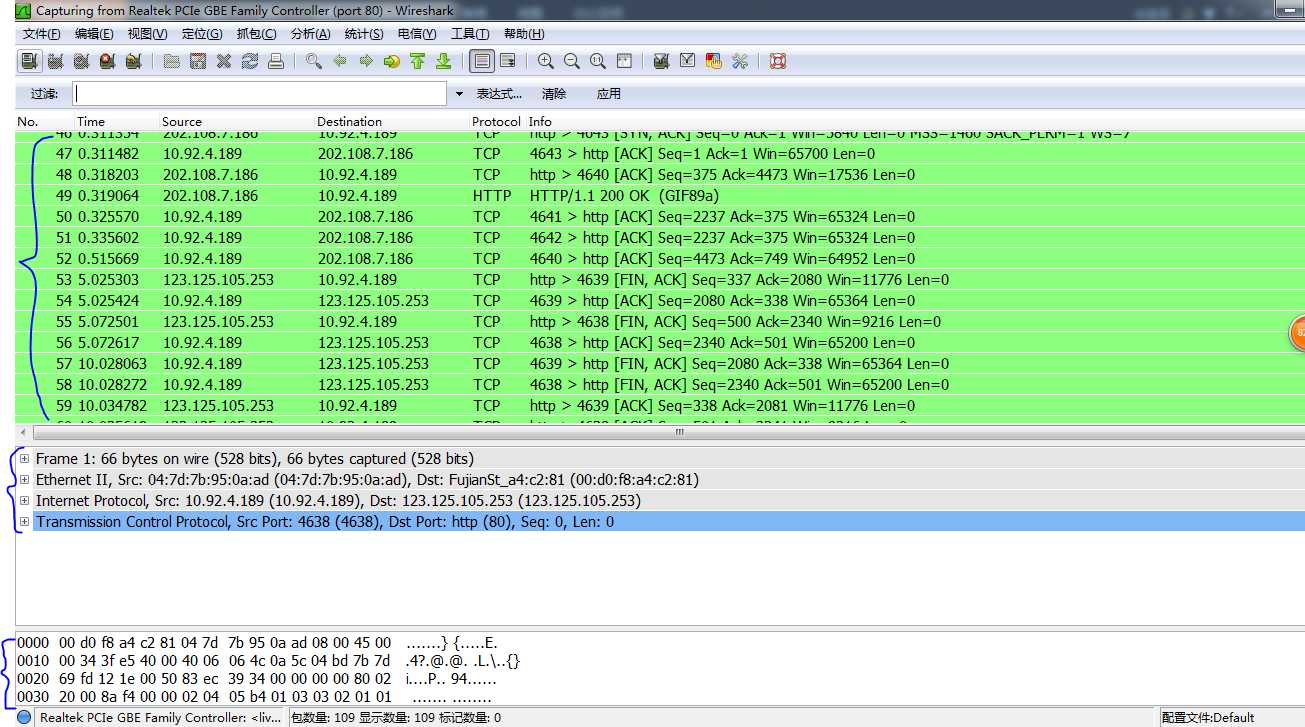Screen dimensions: 1305x727
Task: Select packet 53 FIN, ACK row
Action: pyautogui.click(x=660, y=280)
